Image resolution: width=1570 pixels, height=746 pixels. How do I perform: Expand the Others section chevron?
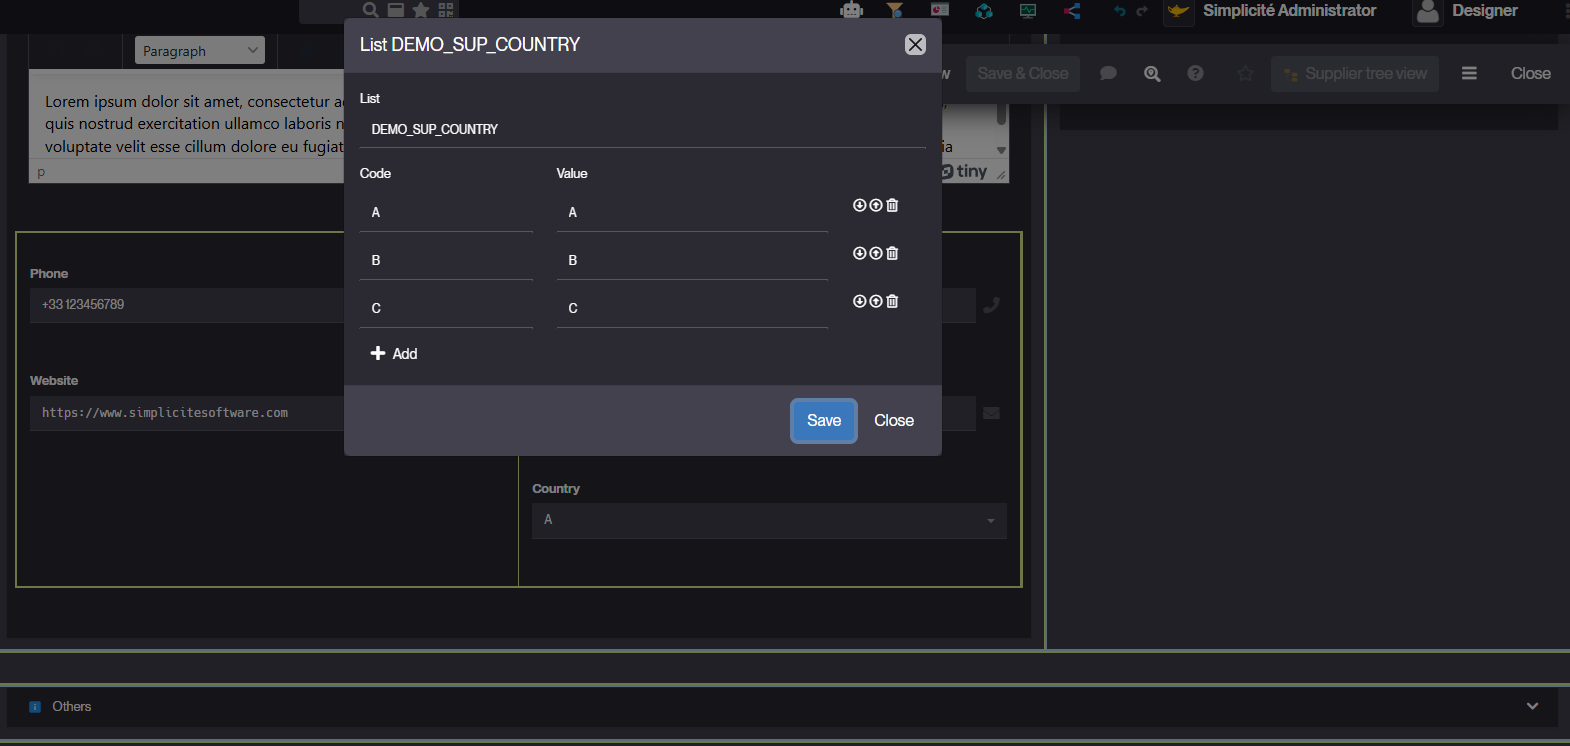point(1532,706)
